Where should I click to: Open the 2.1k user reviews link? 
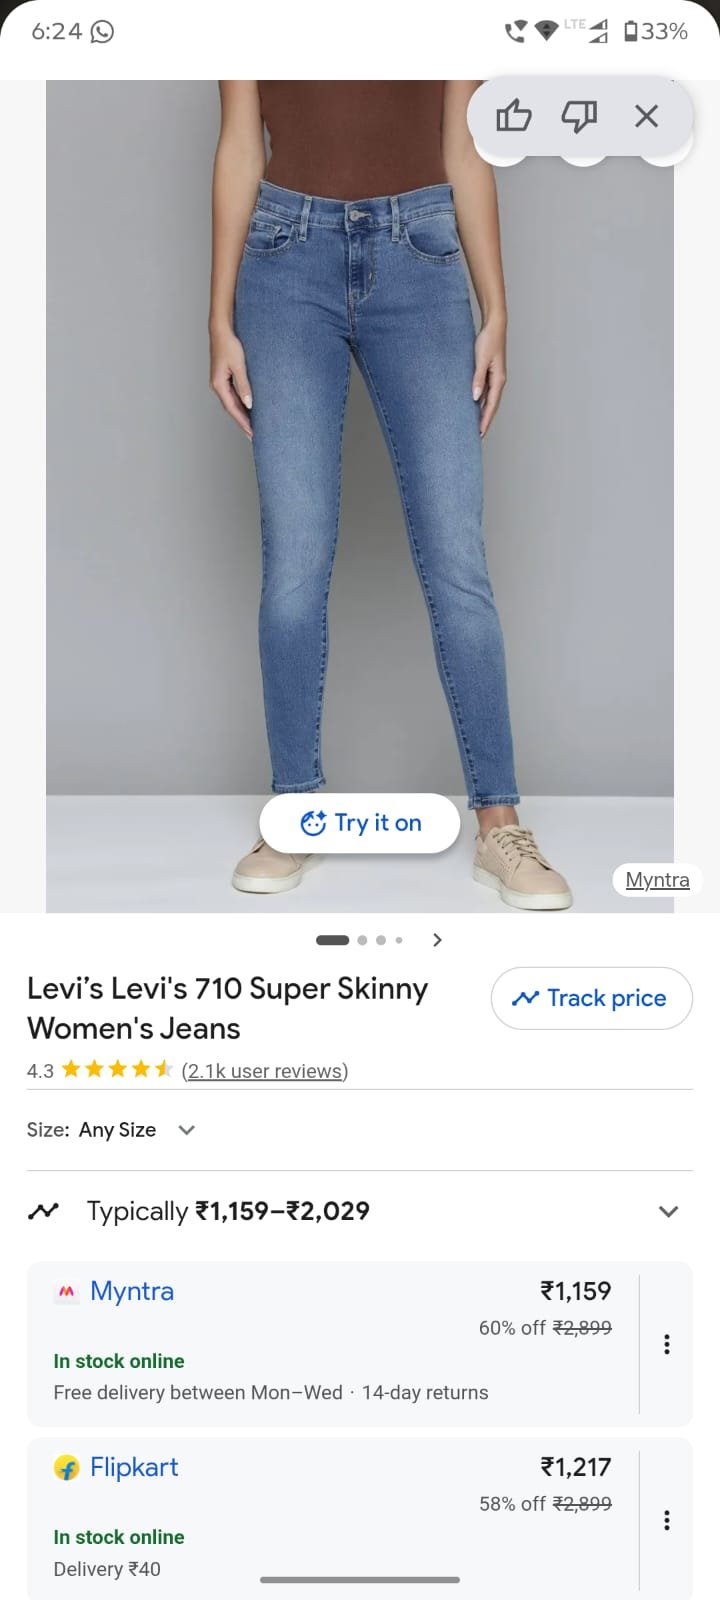(265, 1071)
